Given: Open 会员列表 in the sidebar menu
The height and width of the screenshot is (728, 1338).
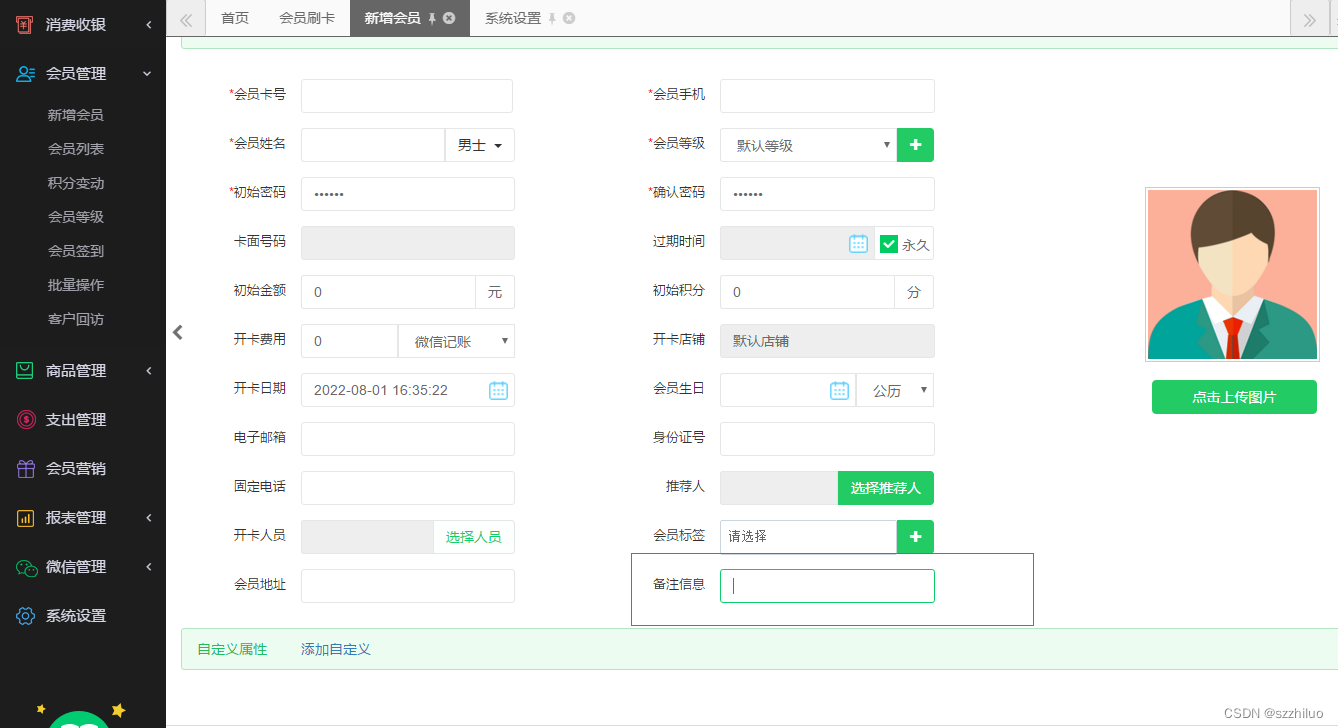Looking at the screenshot, I should click(x=76, y=149).
